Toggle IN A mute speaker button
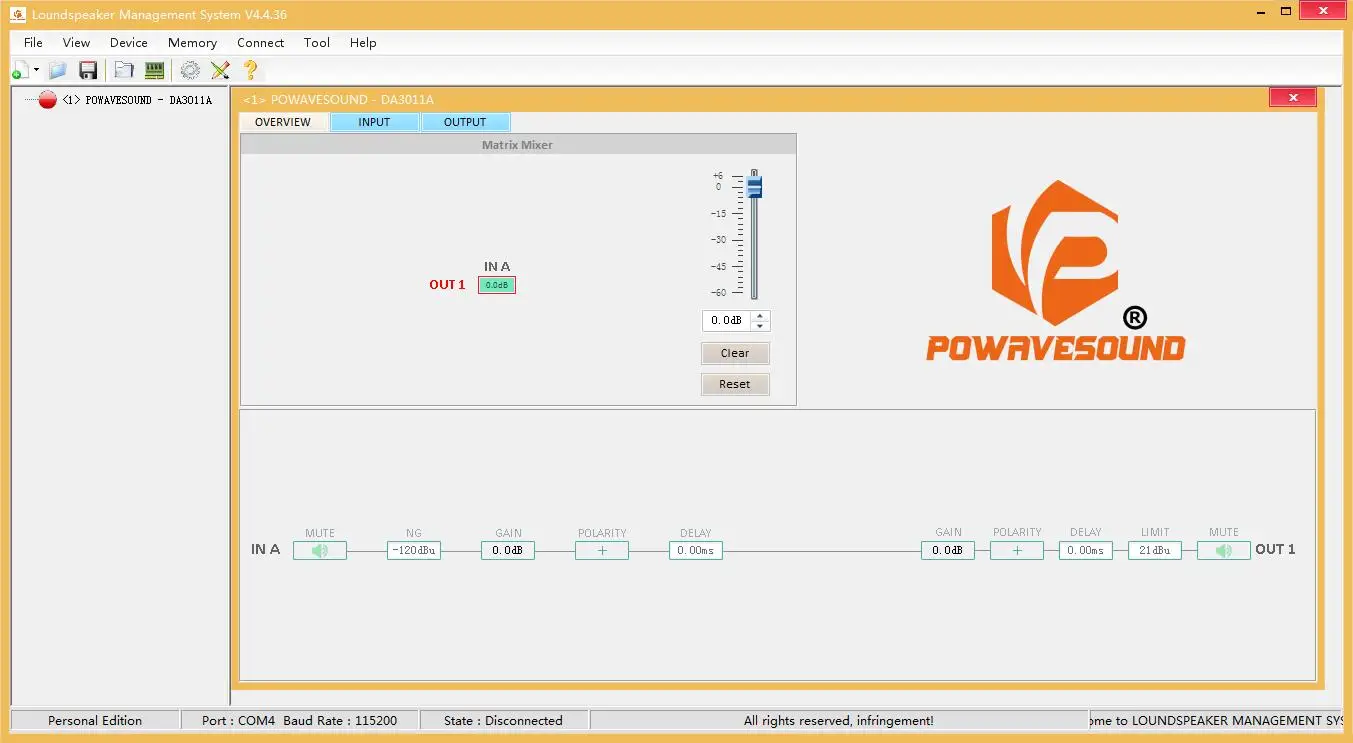The width and height of the screenshot is (1353, 743). coord(320,550)
